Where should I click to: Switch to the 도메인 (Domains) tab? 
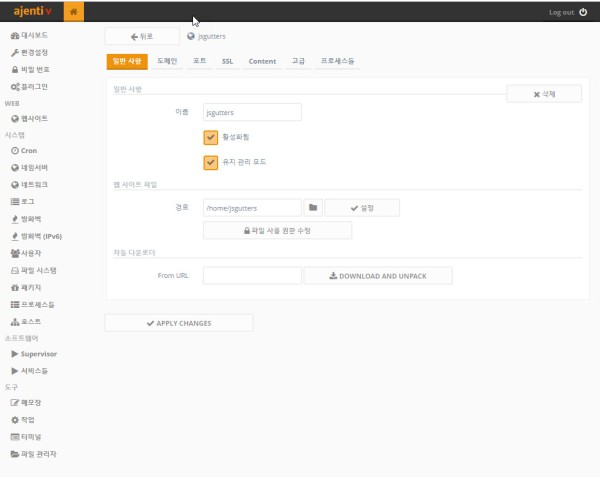point(167,61)
